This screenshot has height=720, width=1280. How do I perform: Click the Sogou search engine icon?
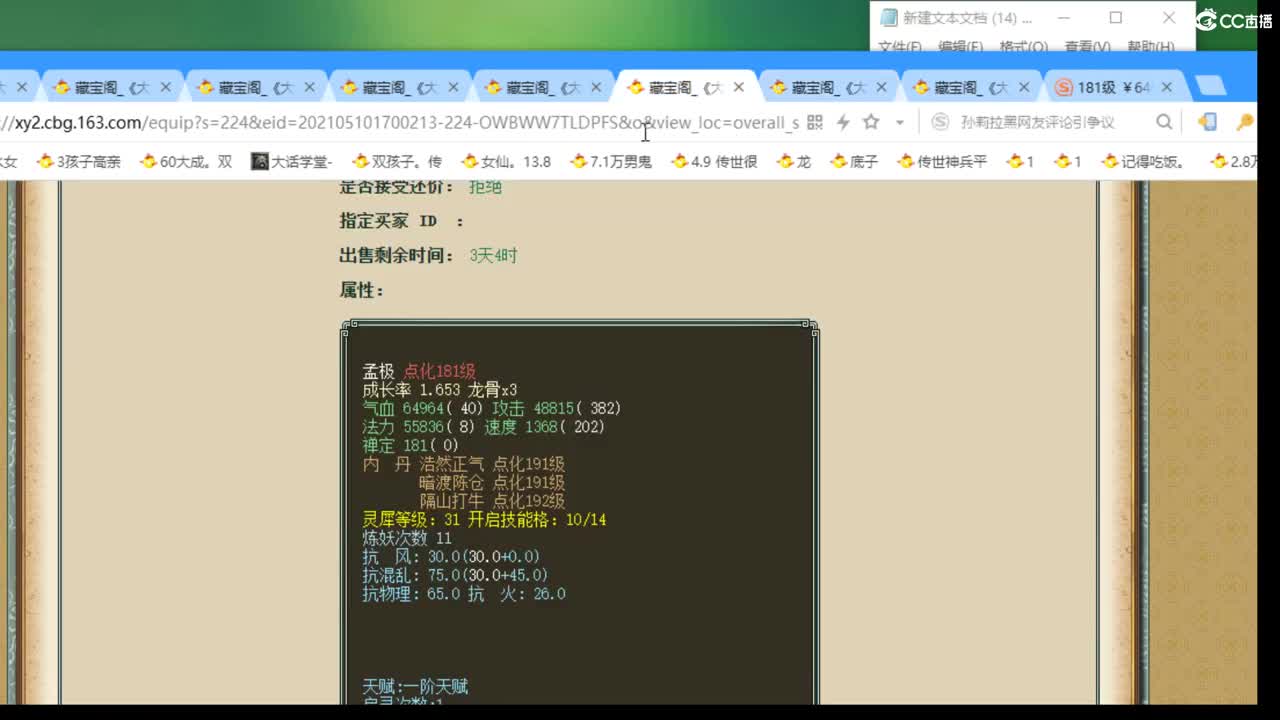tap(939, 122)
